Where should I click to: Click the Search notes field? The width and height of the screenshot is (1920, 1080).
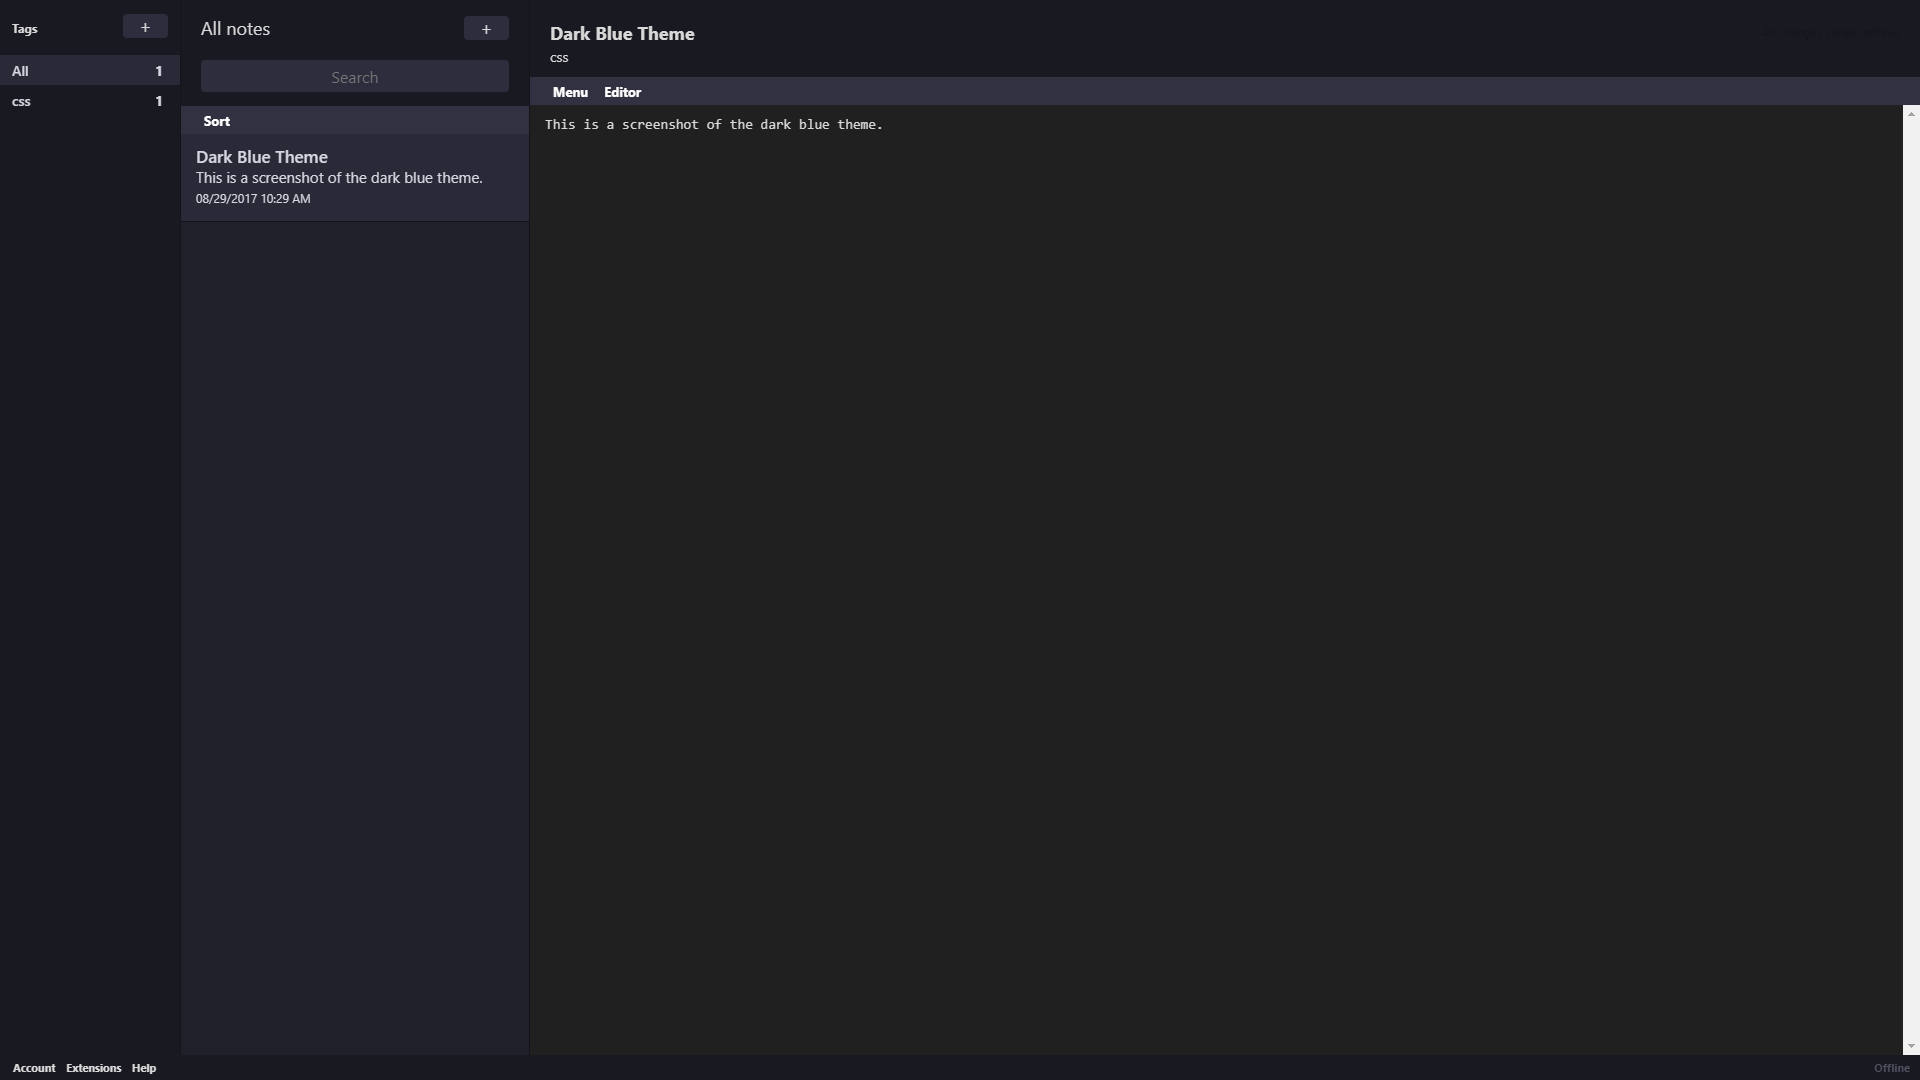[x=355, y=77]
